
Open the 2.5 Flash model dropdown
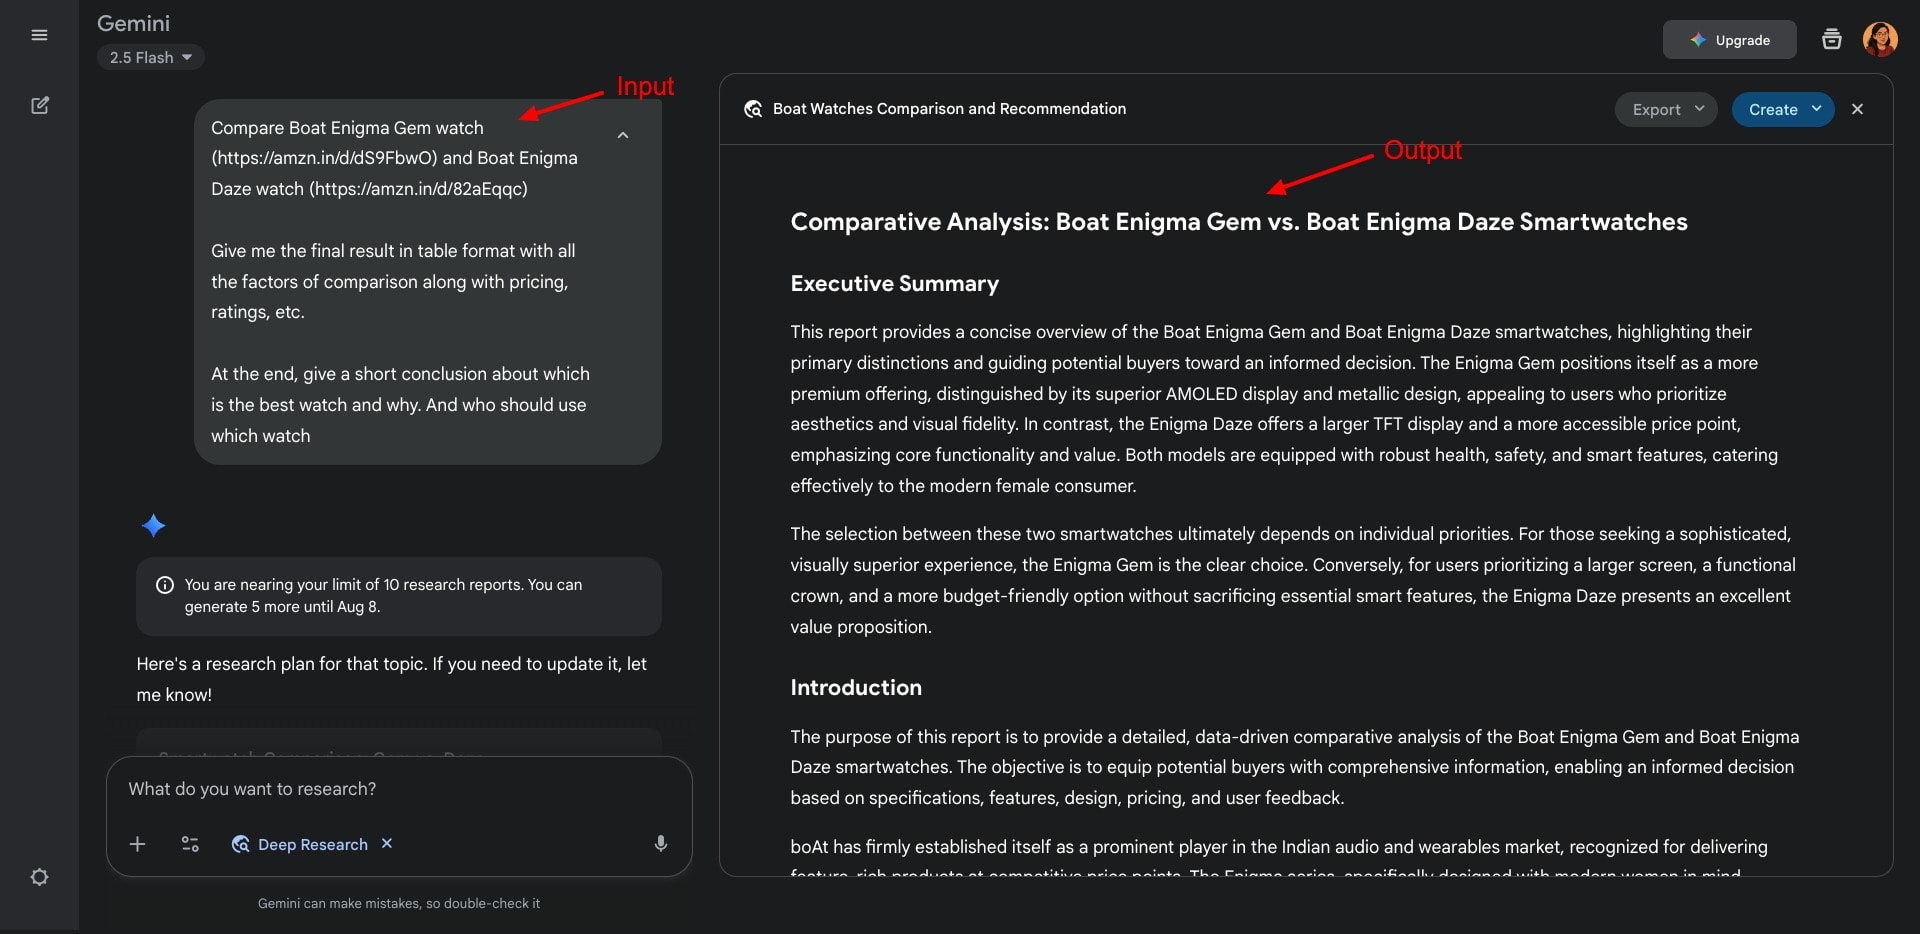click(x=151, y=58)
